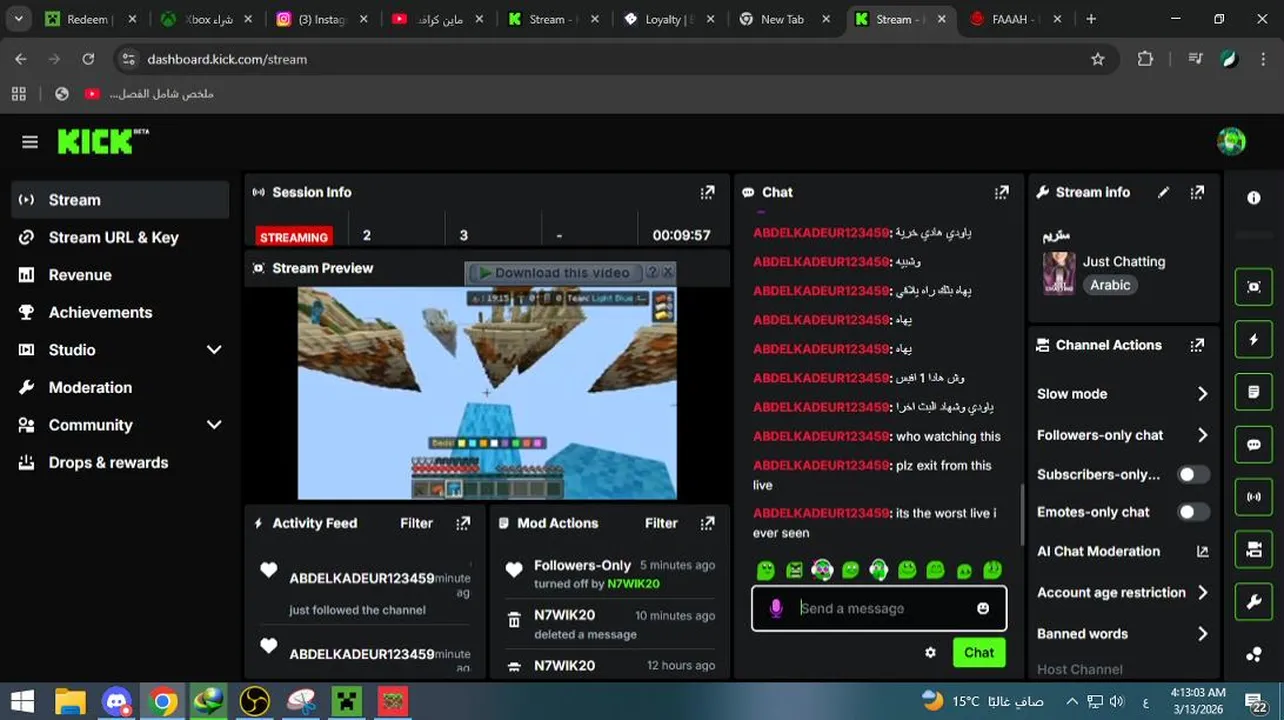Pop out the Channel Actions panel
Image resolution: width=1284 pixels, height=720 pixels.
coord(1197,345)
